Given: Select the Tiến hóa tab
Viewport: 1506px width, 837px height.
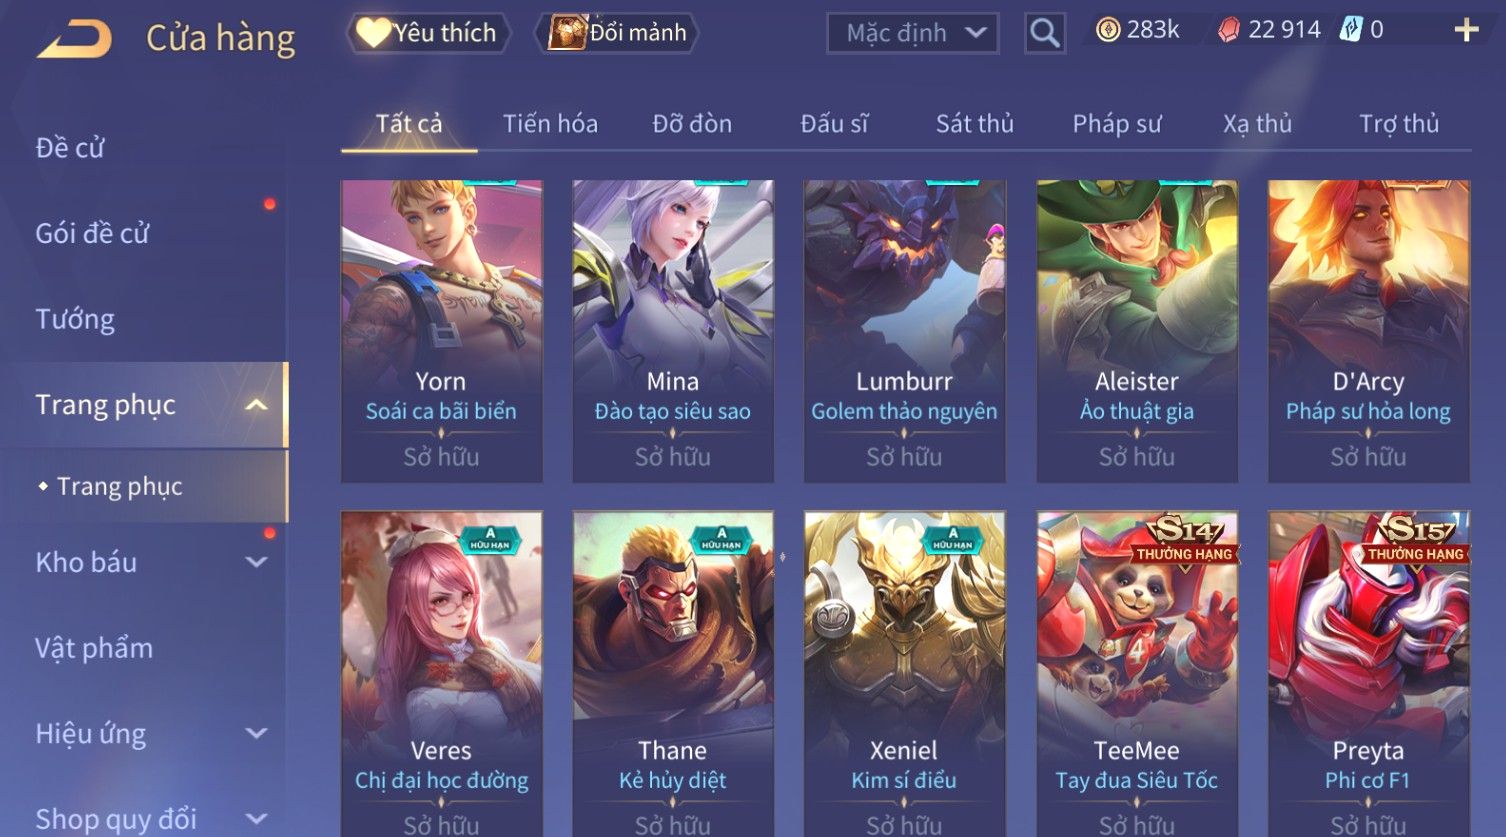Looking at the screenshot, I should (x=550, y=124).
